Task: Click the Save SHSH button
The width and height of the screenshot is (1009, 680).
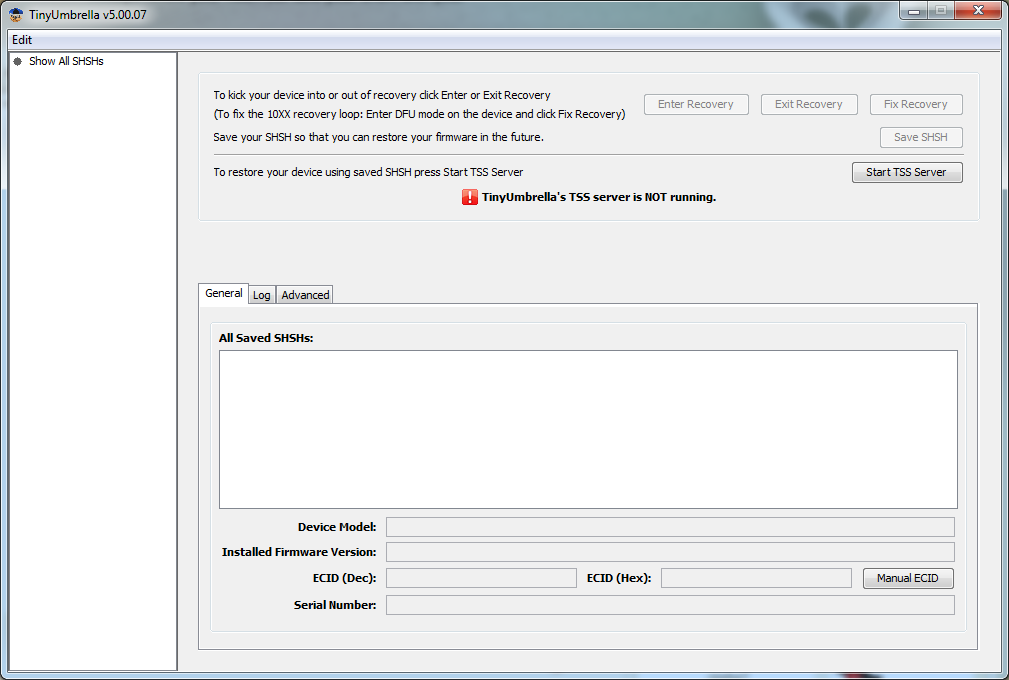Action: point(921,137)
